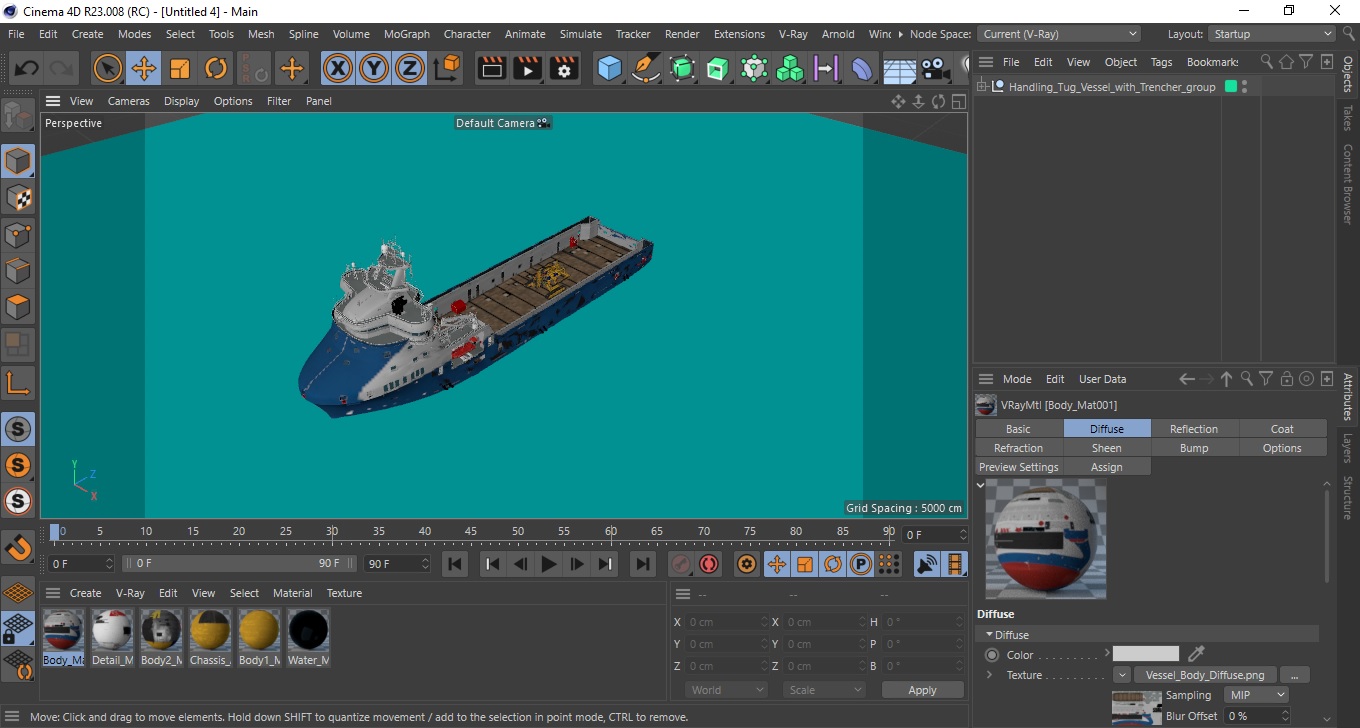This screenshot has width=1360, height=728.
Task: Click the Apply button
Action: 922,690
